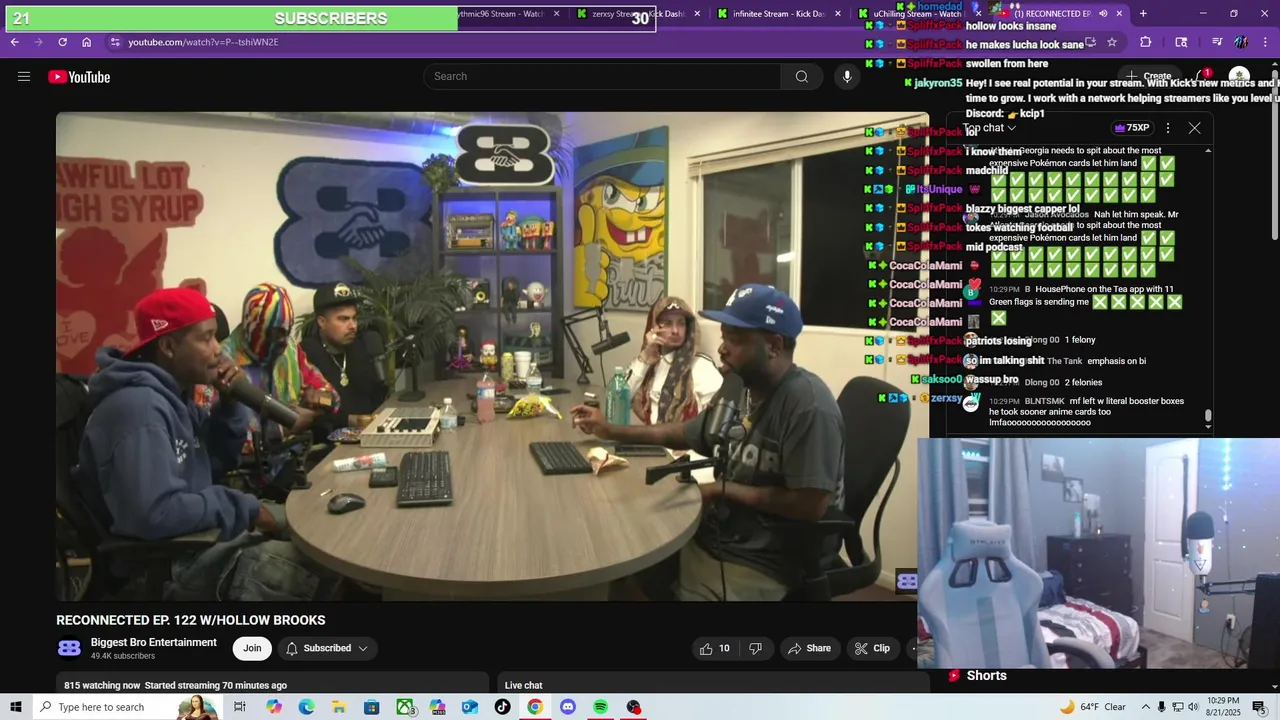Open Windows Task View
Image resolution: width=1280 pixels, height=720 pixels.
point(240,707)
